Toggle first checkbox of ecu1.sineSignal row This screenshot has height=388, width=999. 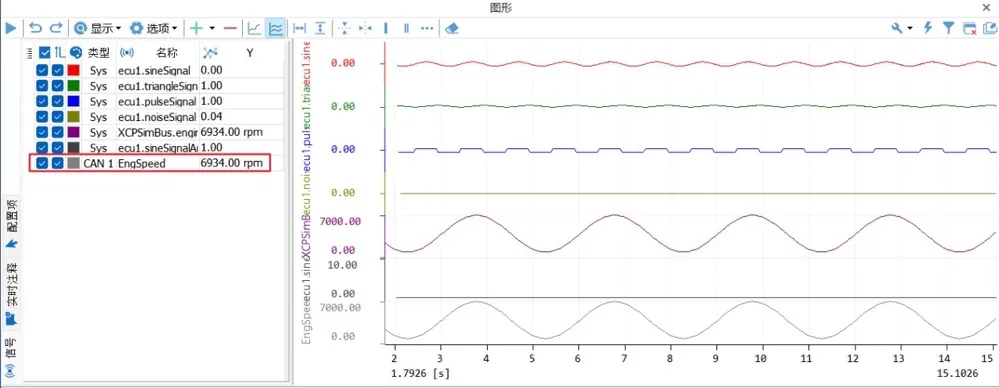[42, 70]
